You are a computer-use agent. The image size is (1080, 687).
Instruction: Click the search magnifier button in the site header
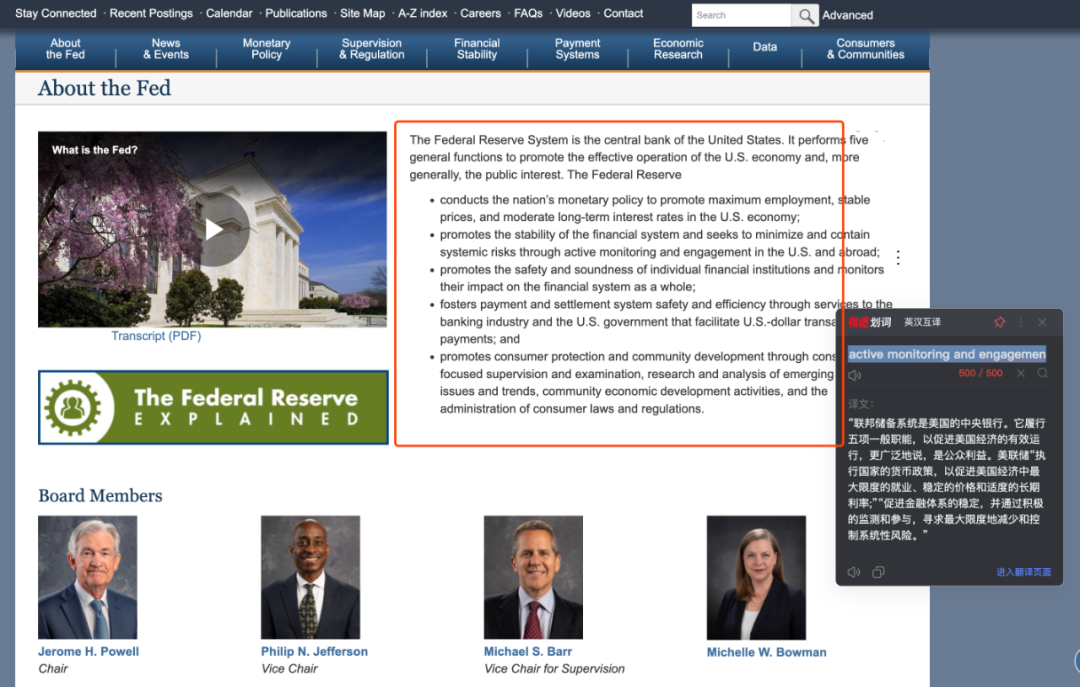805,15
